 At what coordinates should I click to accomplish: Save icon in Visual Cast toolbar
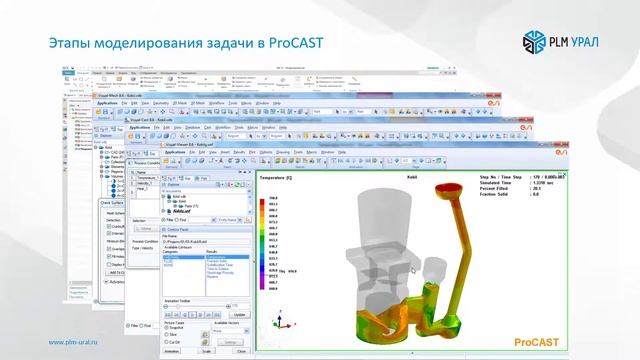tap(138, 136)
